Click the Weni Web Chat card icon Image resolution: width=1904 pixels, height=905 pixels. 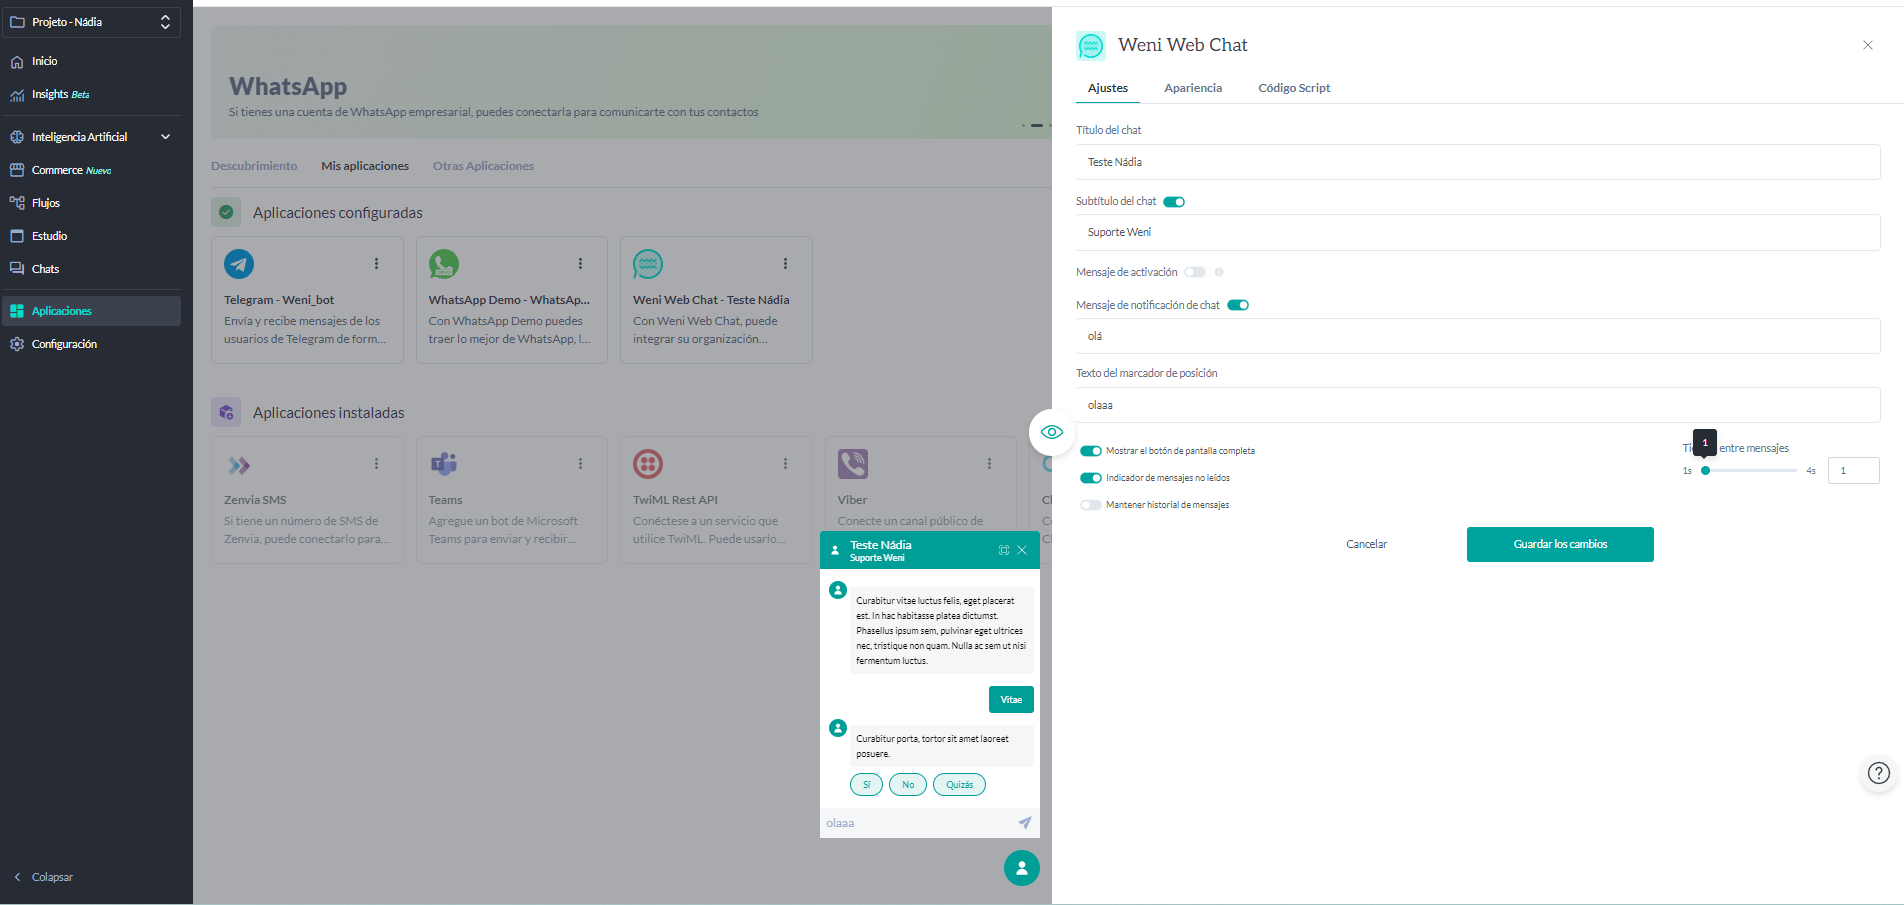click(648, 264)
